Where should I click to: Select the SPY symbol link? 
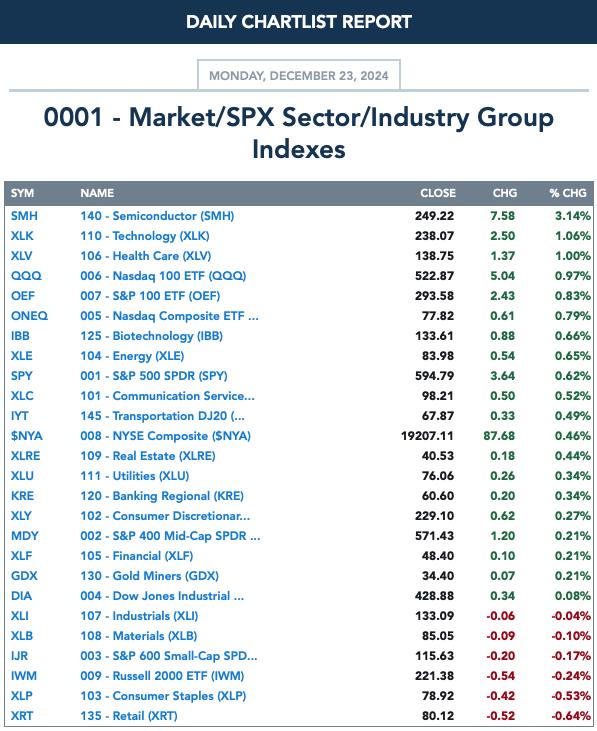21,376
